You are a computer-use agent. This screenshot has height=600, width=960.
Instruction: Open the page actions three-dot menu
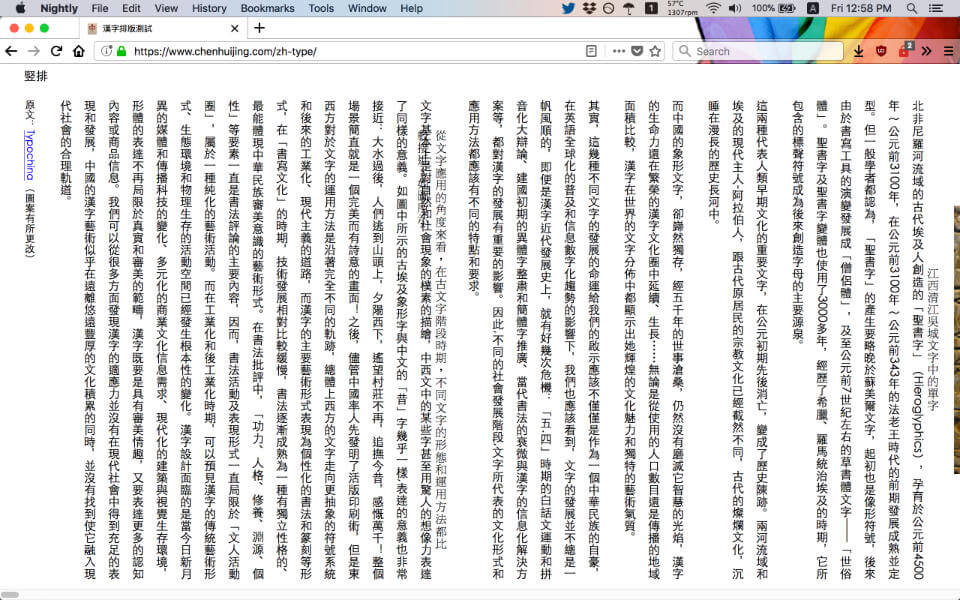[618, 51]
